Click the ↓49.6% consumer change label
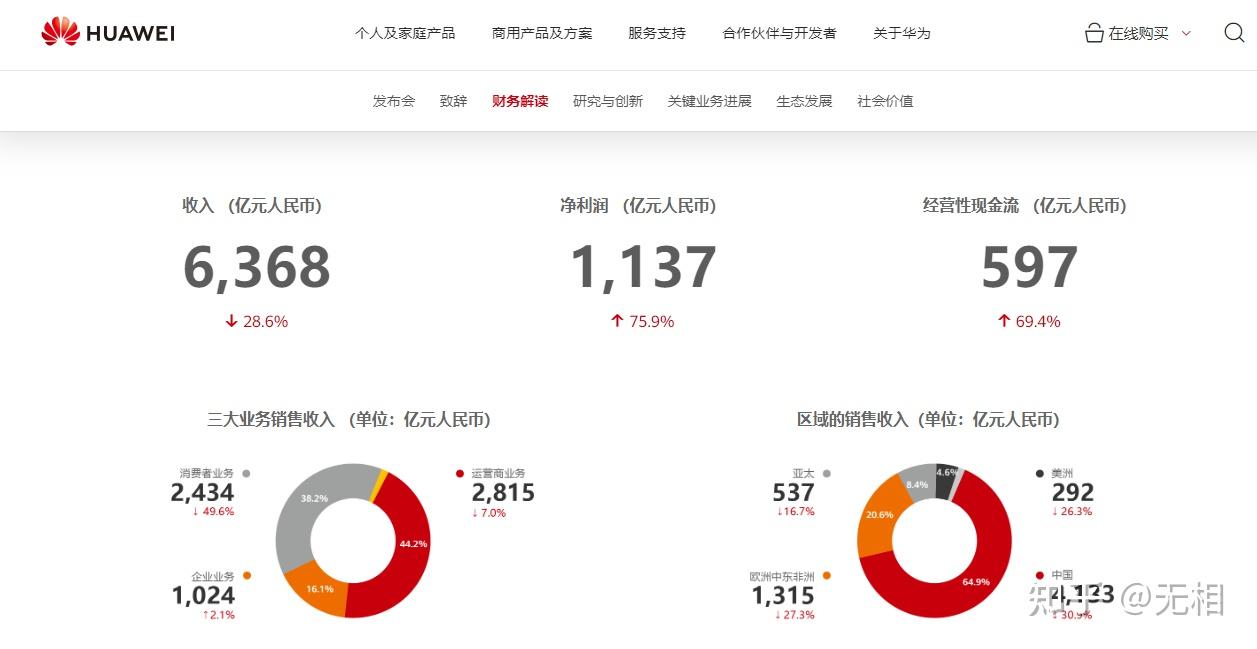1257x649 pixels. pyautogui.click(x=213, y=511)
